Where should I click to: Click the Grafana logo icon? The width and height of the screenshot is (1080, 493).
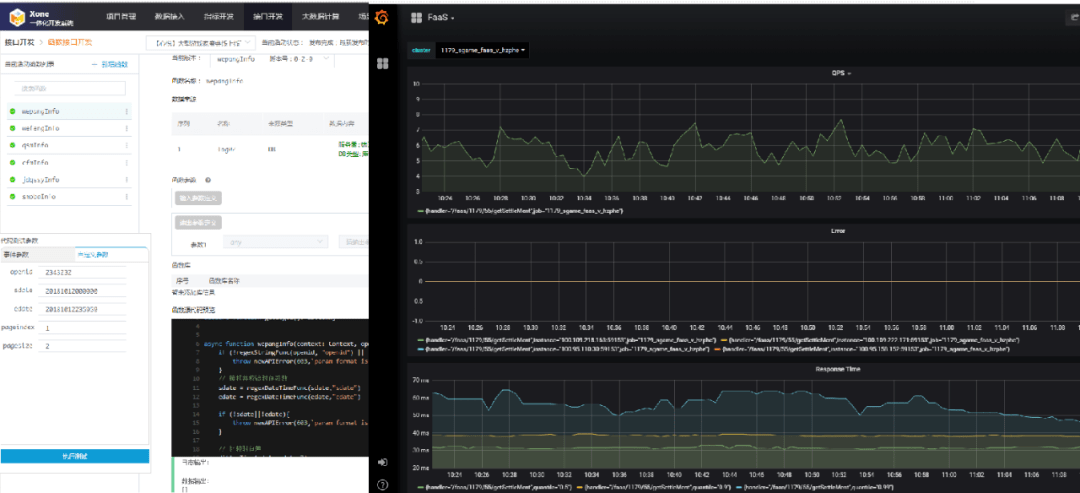click(x=382, y=18)
